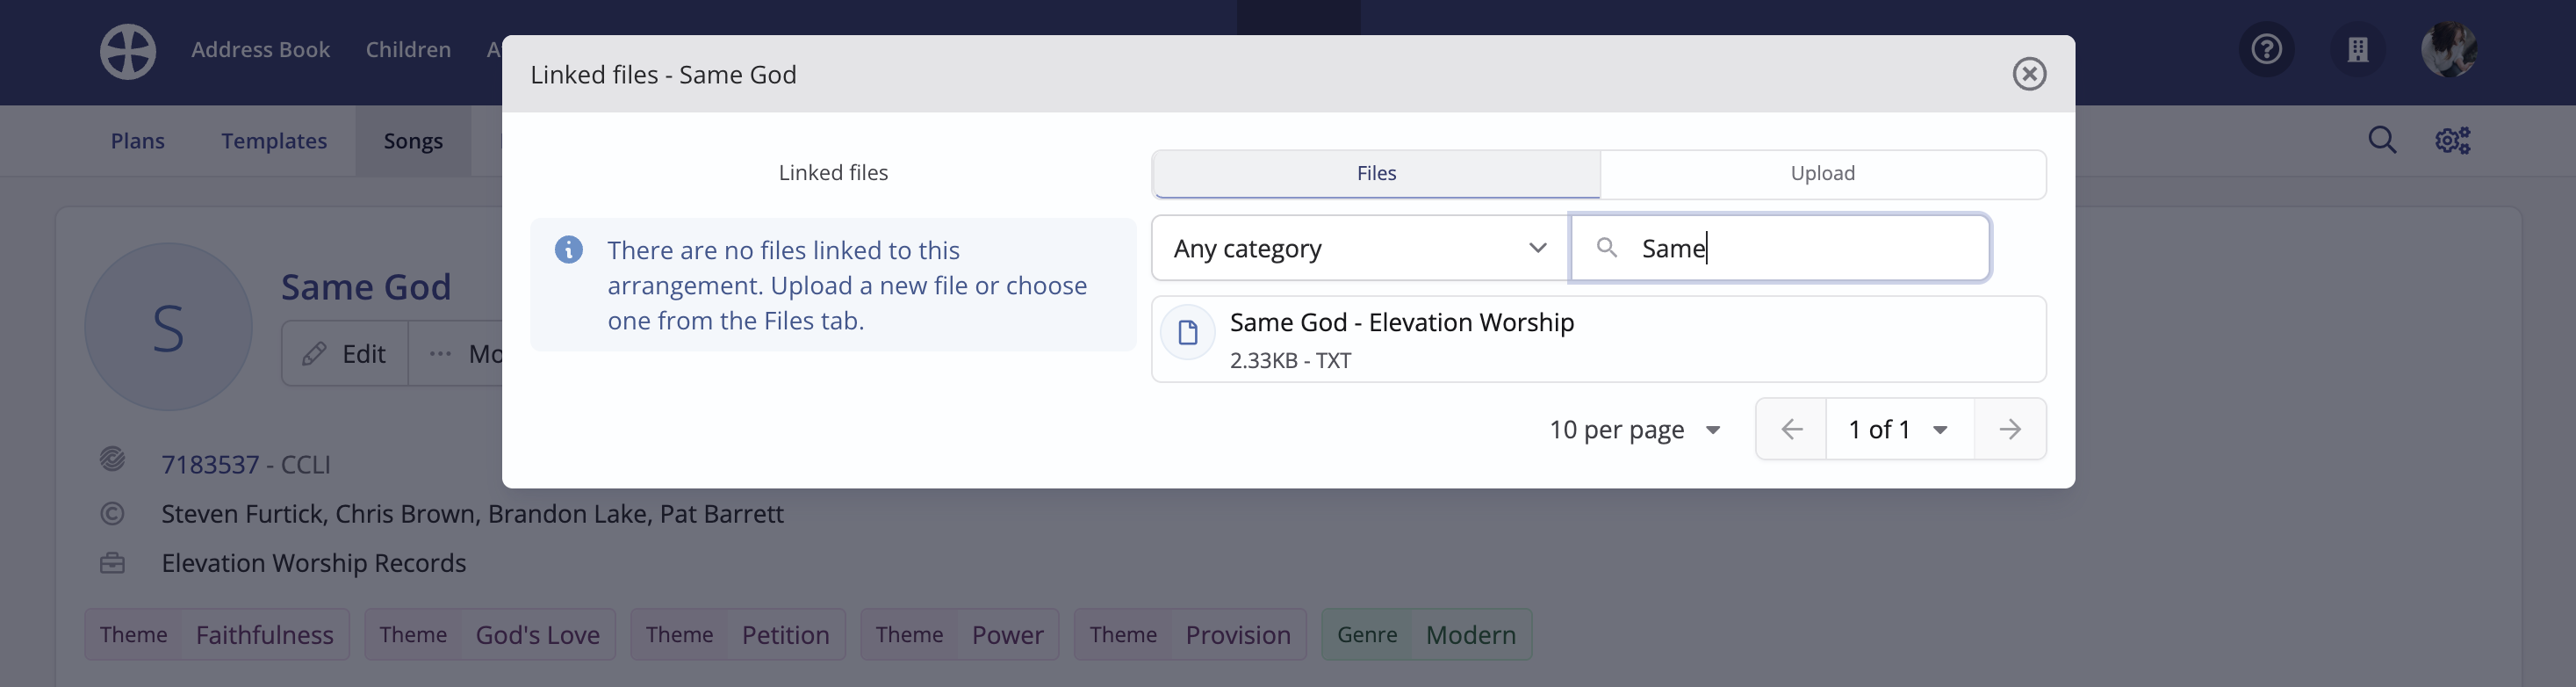2576x687 pixels.
Task: Click the Theme Provision tag
Action: point(1190,635)
